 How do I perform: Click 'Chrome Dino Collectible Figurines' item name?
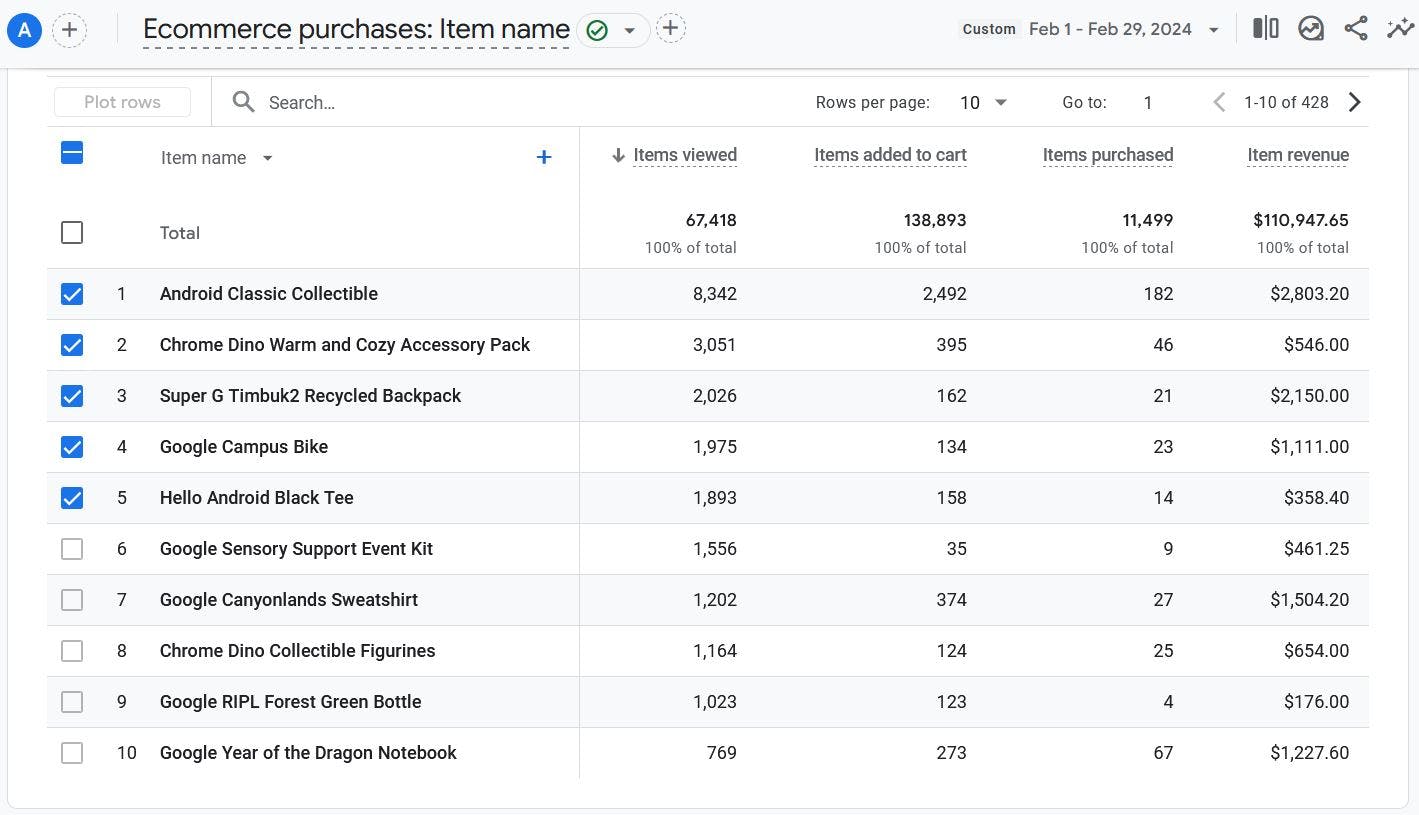point(298,651)
